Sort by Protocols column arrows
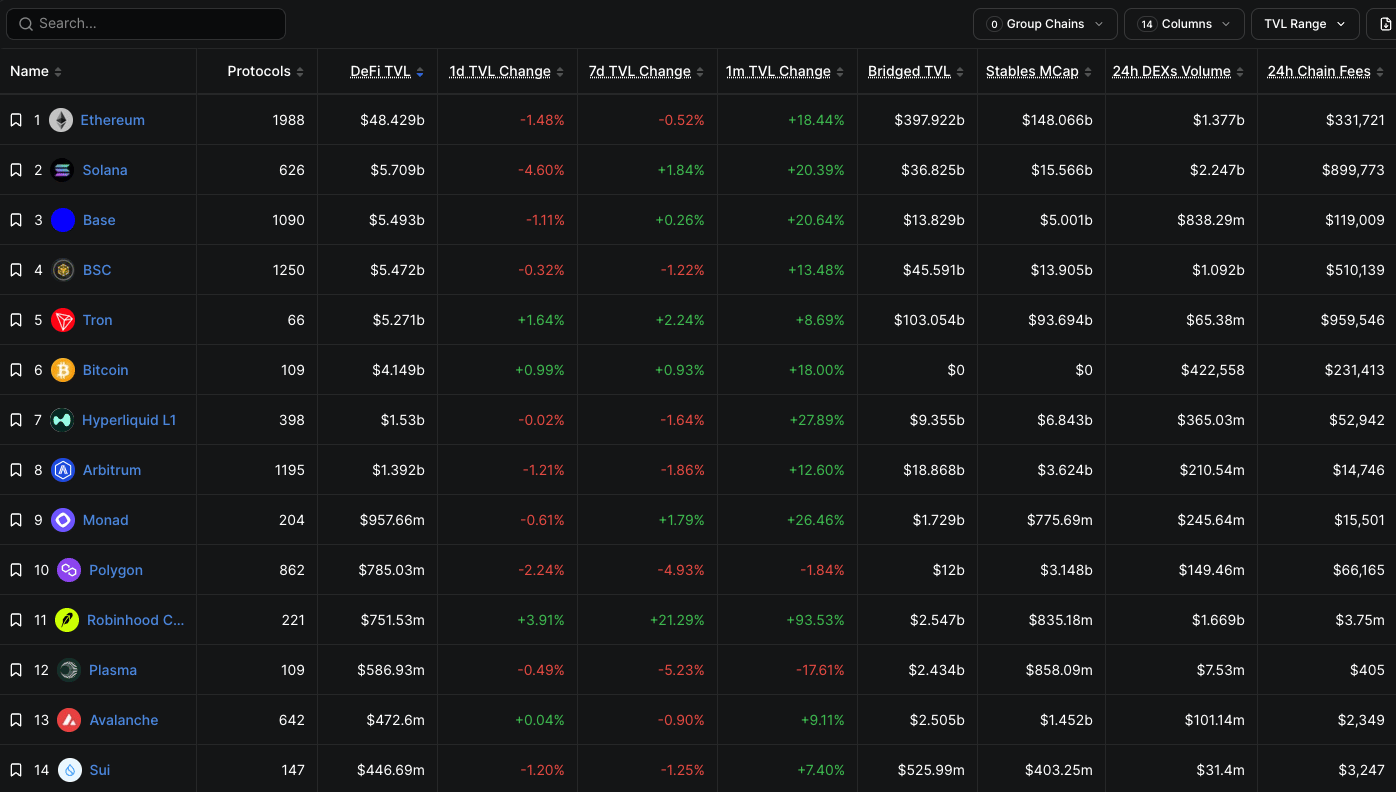This screenshot has width=1396, height=792. tap(300, 72)
